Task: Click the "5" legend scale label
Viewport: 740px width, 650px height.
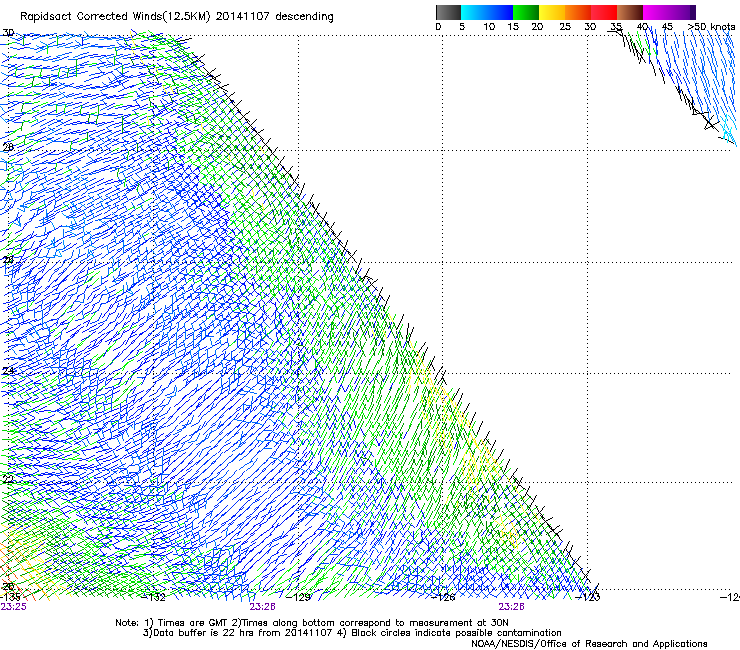Action: [462, 27]
